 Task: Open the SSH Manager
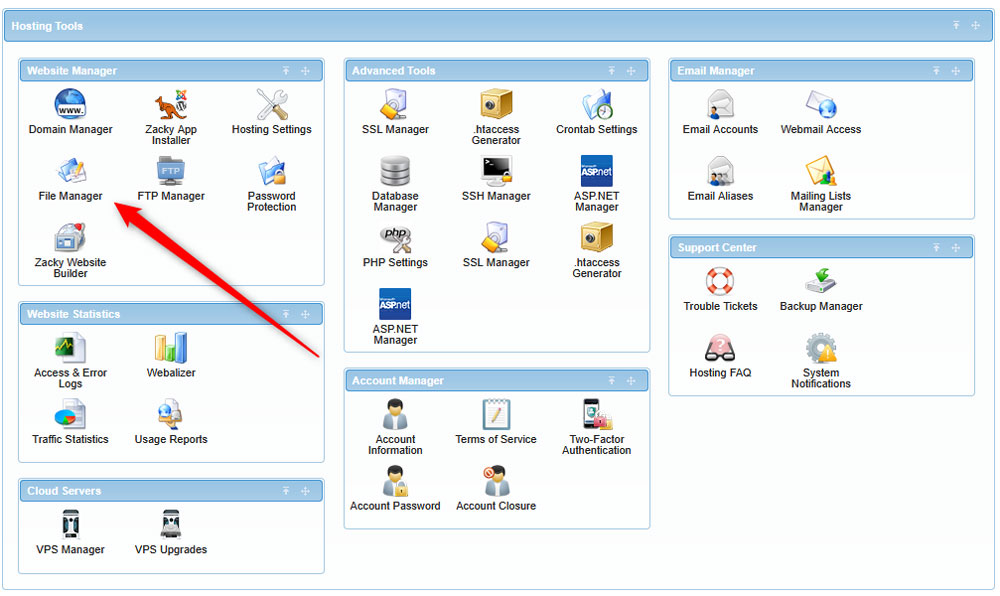496,178
